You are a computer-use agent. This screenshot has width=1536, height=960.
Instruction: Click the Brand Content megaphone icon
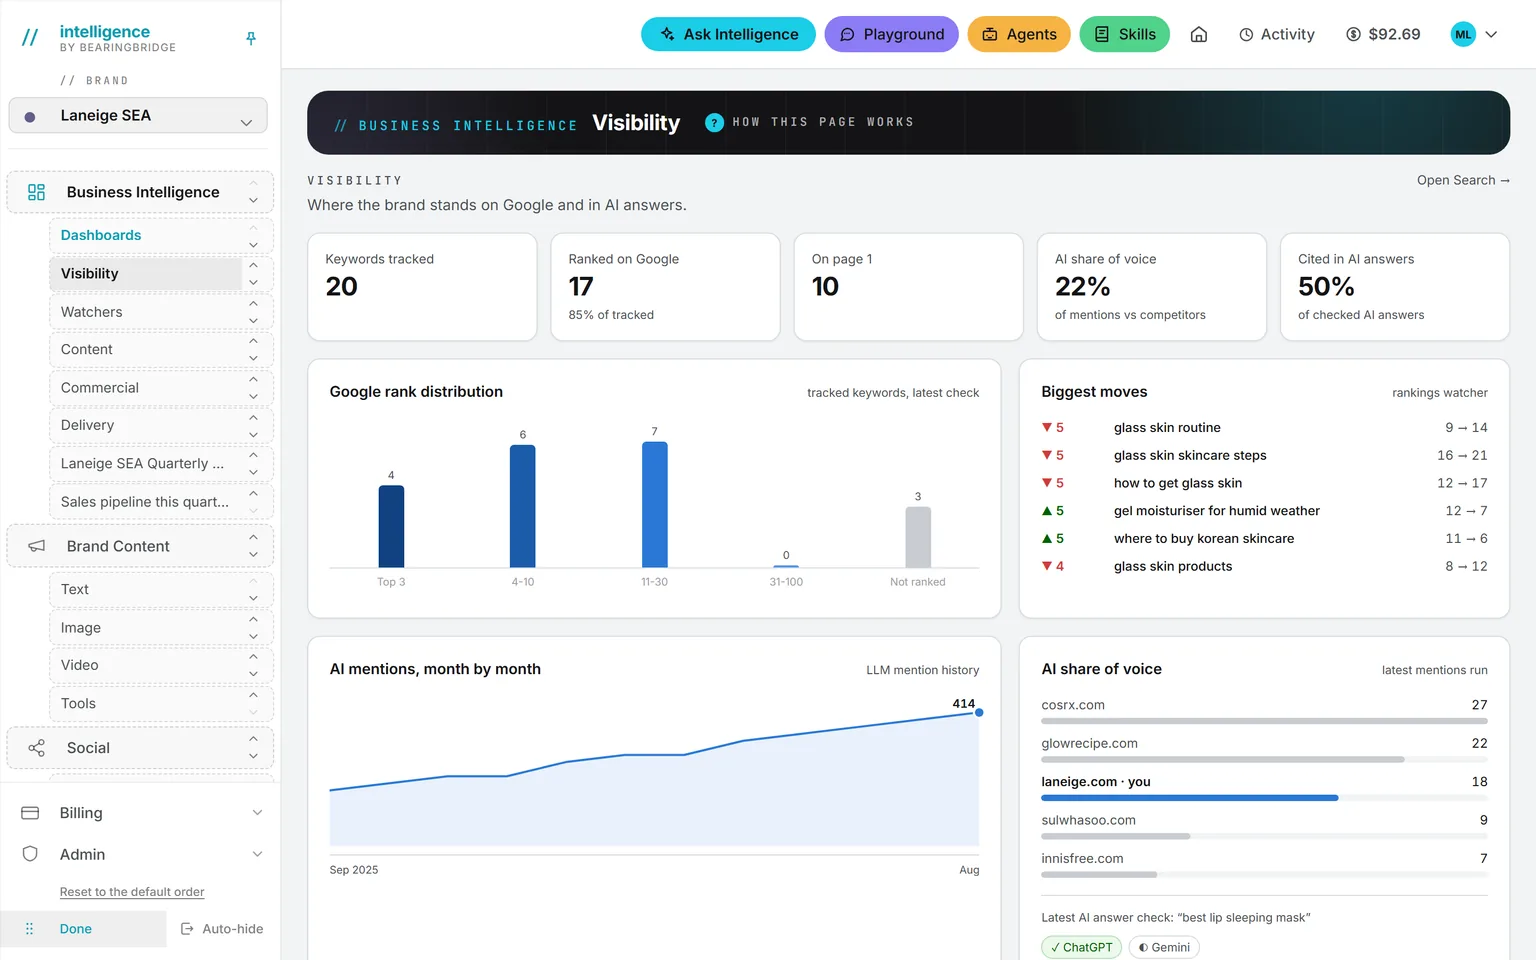point(37,546)
